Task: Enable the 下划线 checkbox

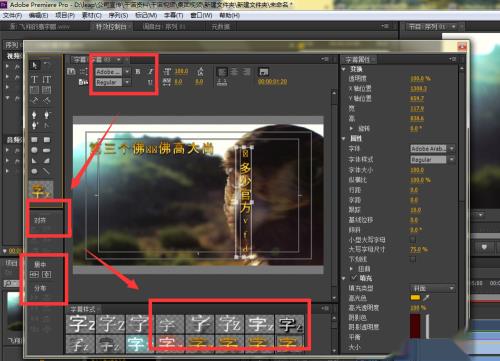Action: point(413,259)
